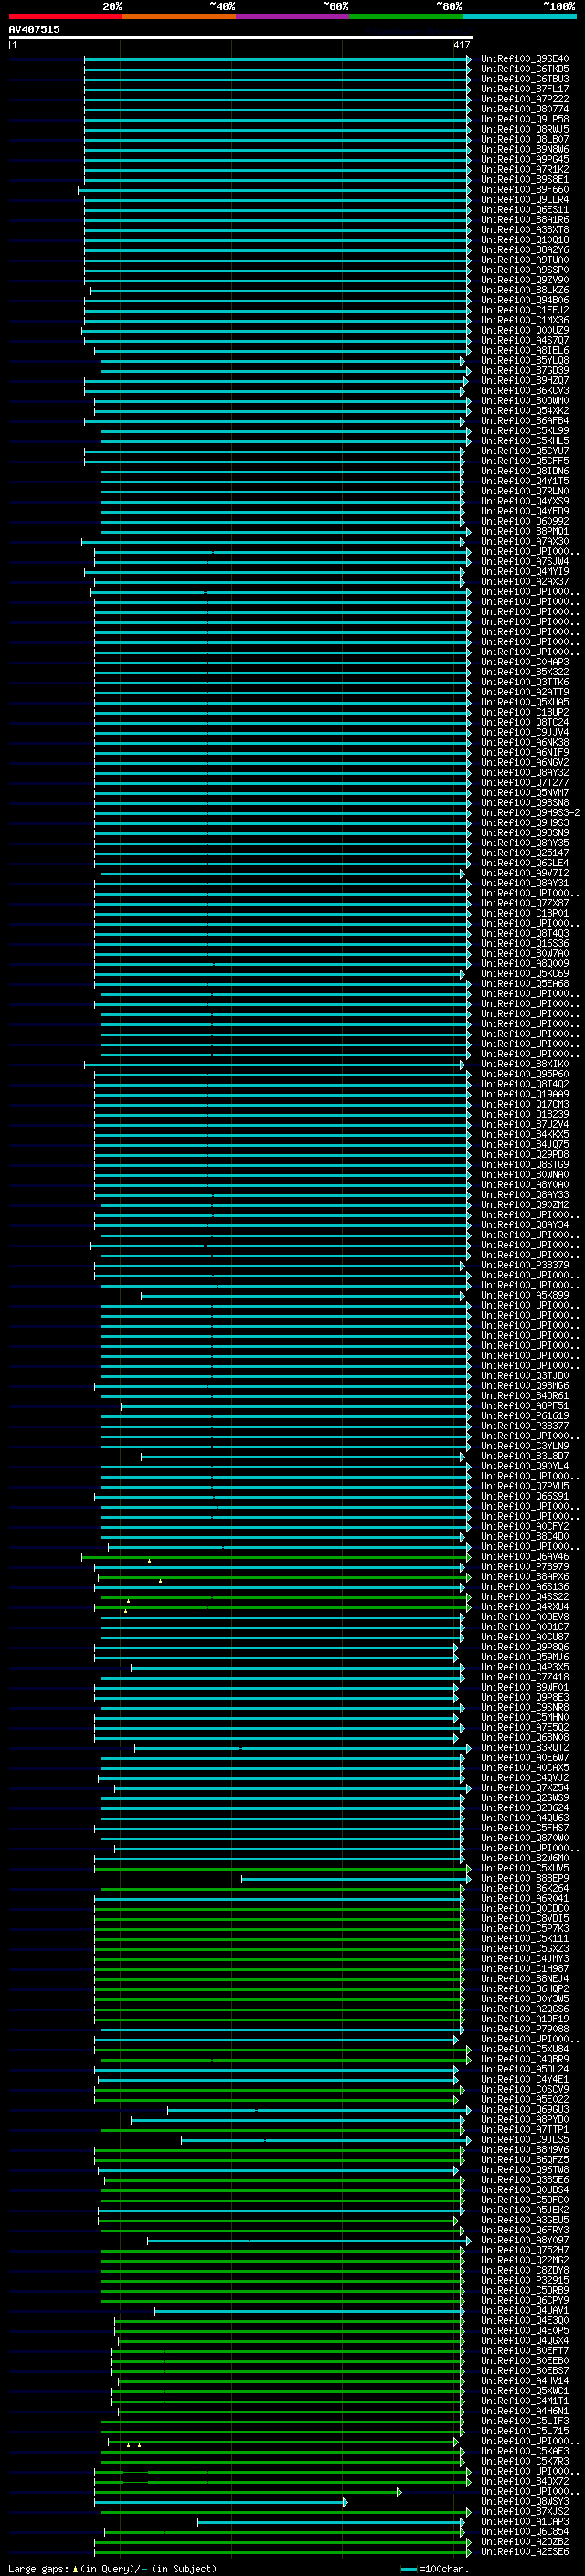Click the short cyan alignment bar for Q8WSY3
This screenshot has height=2576, width=585.
[220, 2502]
